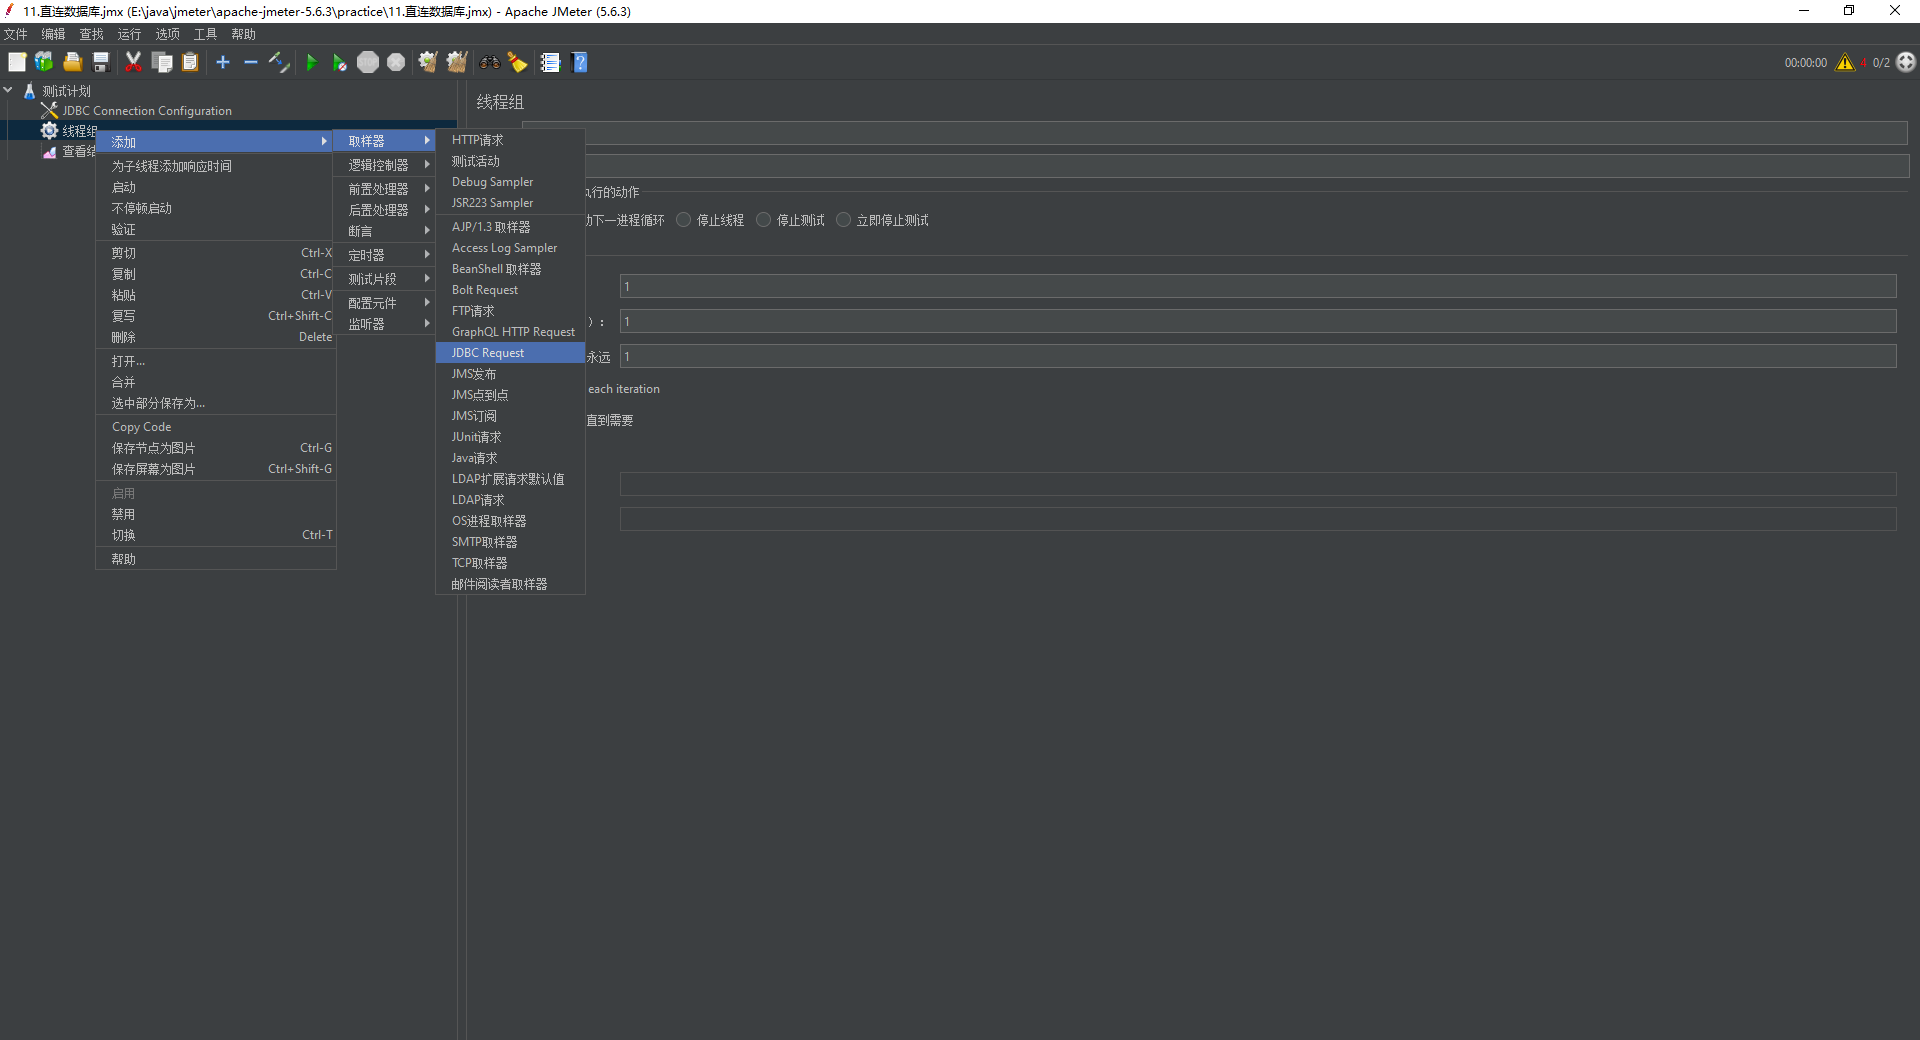Choose OS进程取样器 from sampler list
Viewport: 1920px width, 1040px height.
510,521
